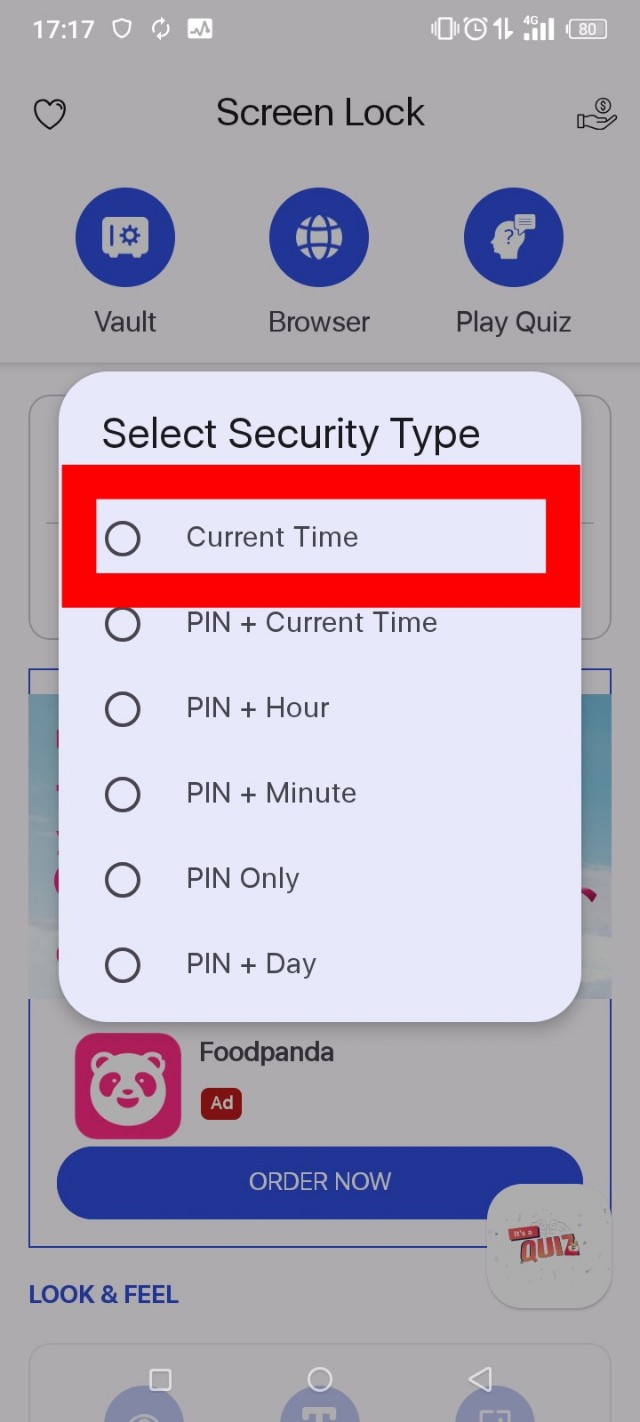Pick the PIN + Minute radio button
640x1422 pixels.
[x=123, y=794]
